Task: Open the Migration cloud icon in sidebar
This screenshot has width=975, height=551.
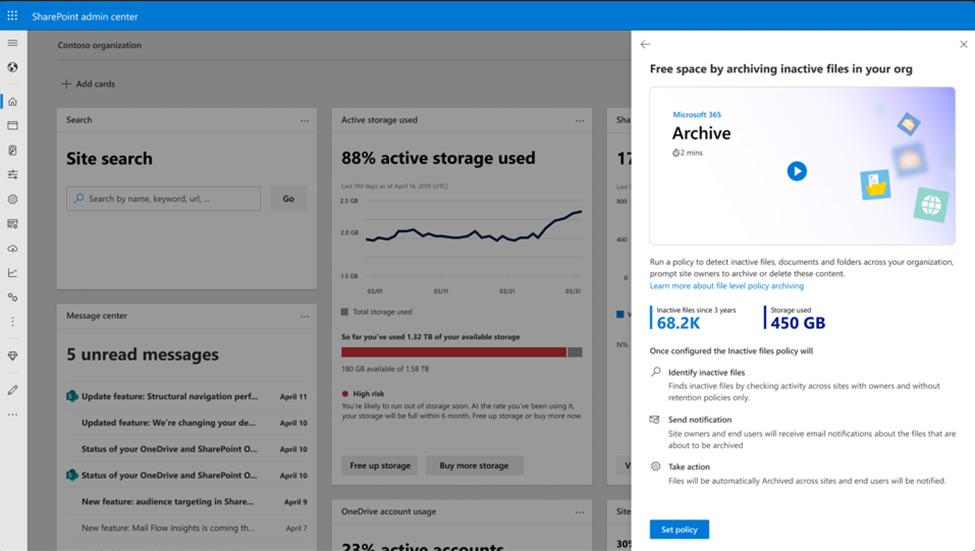Action: [x=12, y=248]
